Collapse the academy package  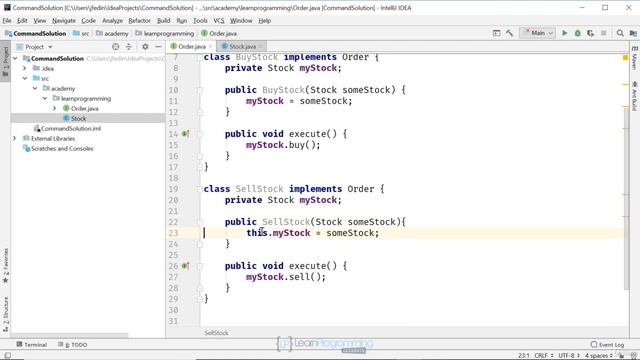point(35,88)
